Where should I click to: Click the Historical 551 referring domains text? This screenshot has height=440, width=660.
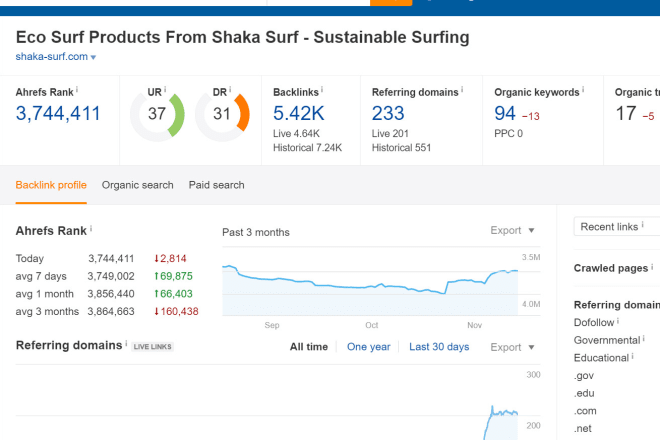click(401, 148)
